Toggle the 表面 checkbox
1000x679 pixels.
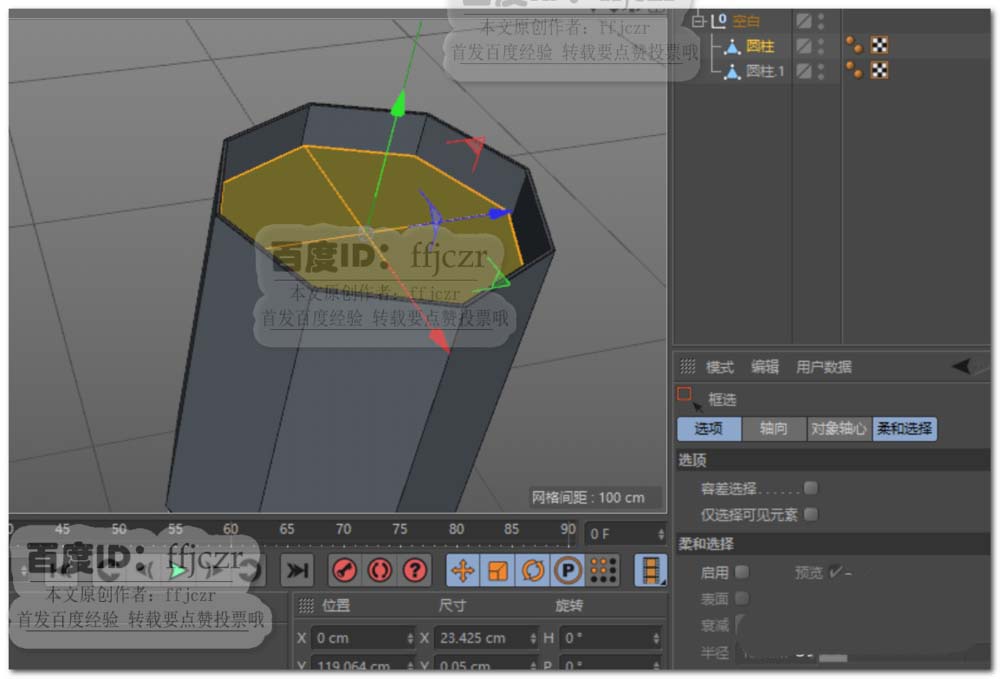742,597
